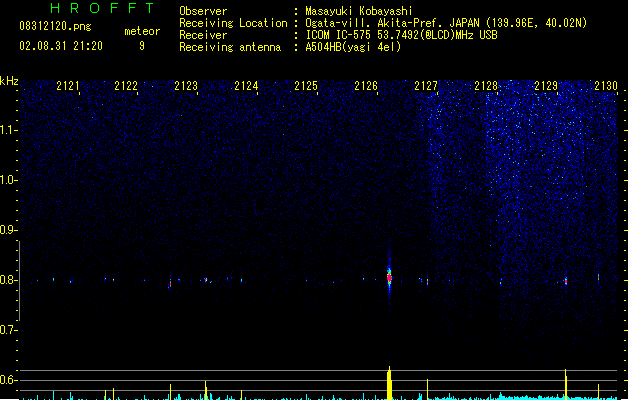Select the file name 08312120.png

tap(55, 26)
